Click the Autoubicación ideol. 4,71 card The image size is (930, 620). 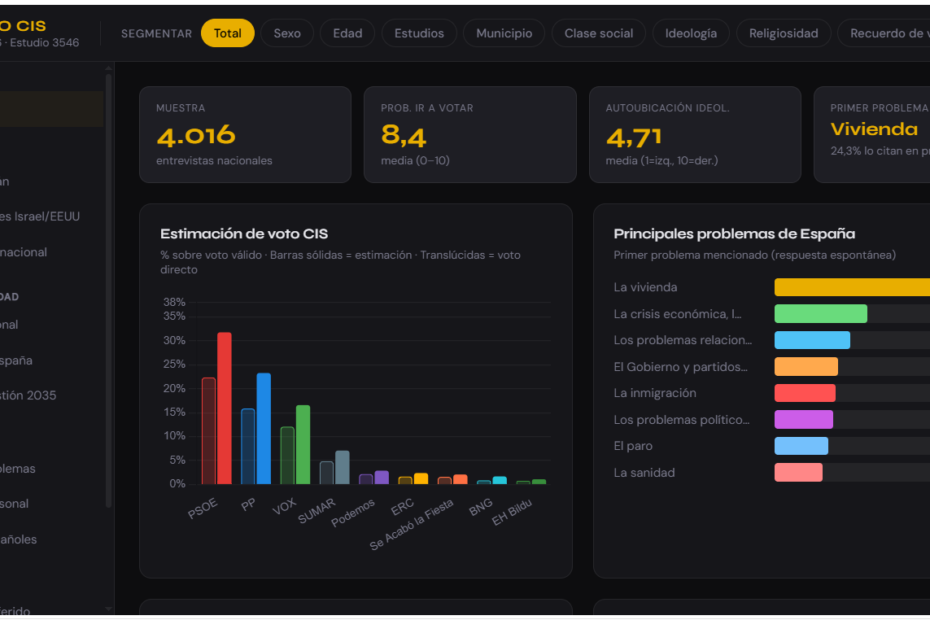click(695, 134)
